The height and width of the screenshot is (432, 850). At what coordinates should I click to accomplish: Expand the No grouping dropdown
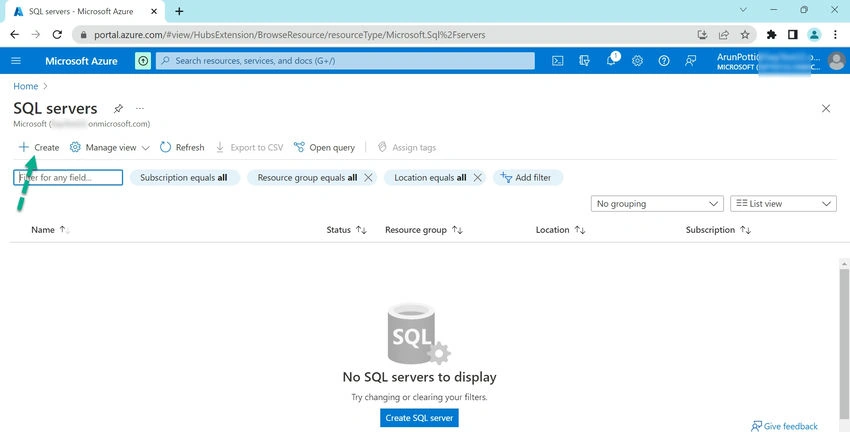coord(657,204)
